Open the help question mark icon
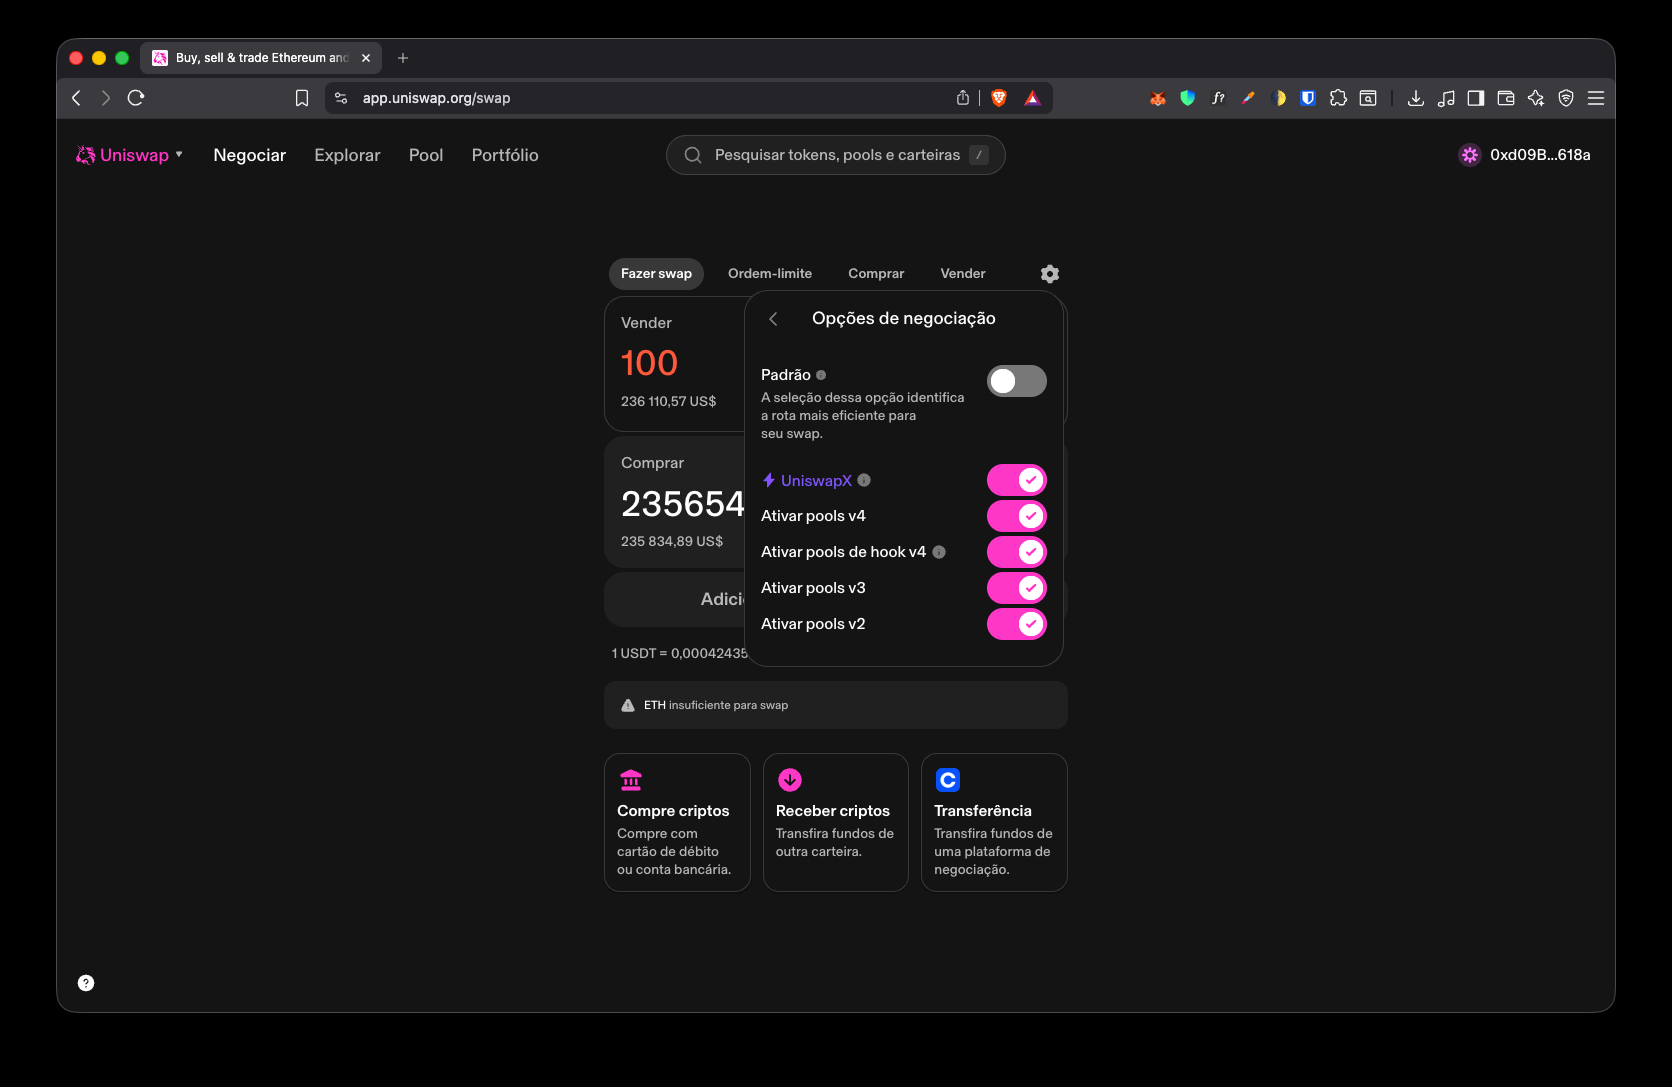Image resolution: width=1672 pixels, height=1087 pixels. click(86, 983)
